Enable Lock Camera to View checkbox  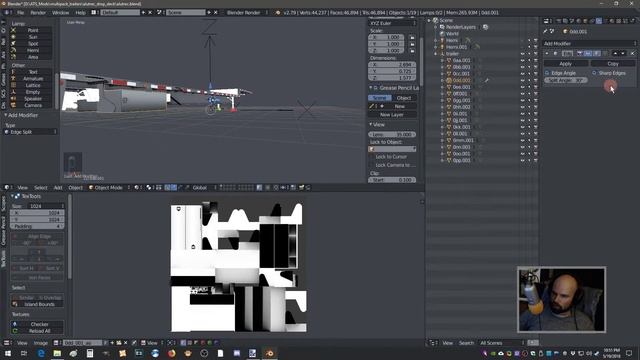click(x=371, y=165)
